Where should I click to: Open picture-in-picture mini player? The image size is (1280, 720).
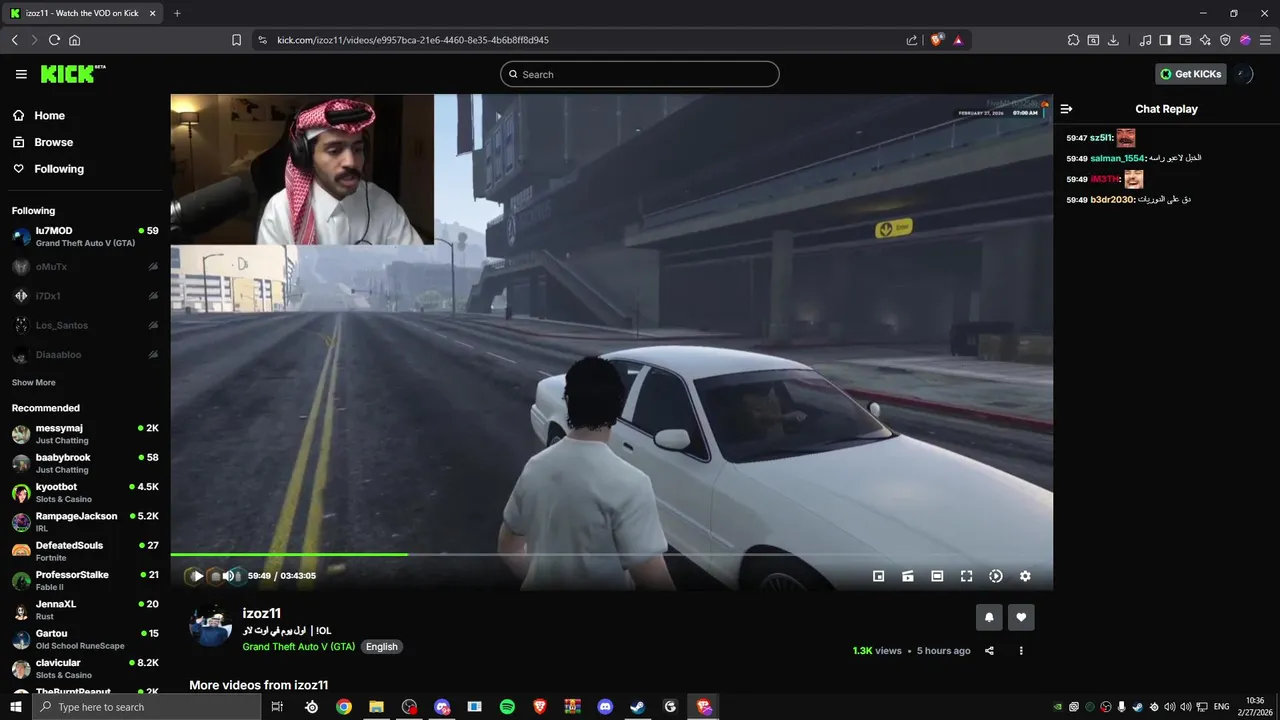(879, 576)
